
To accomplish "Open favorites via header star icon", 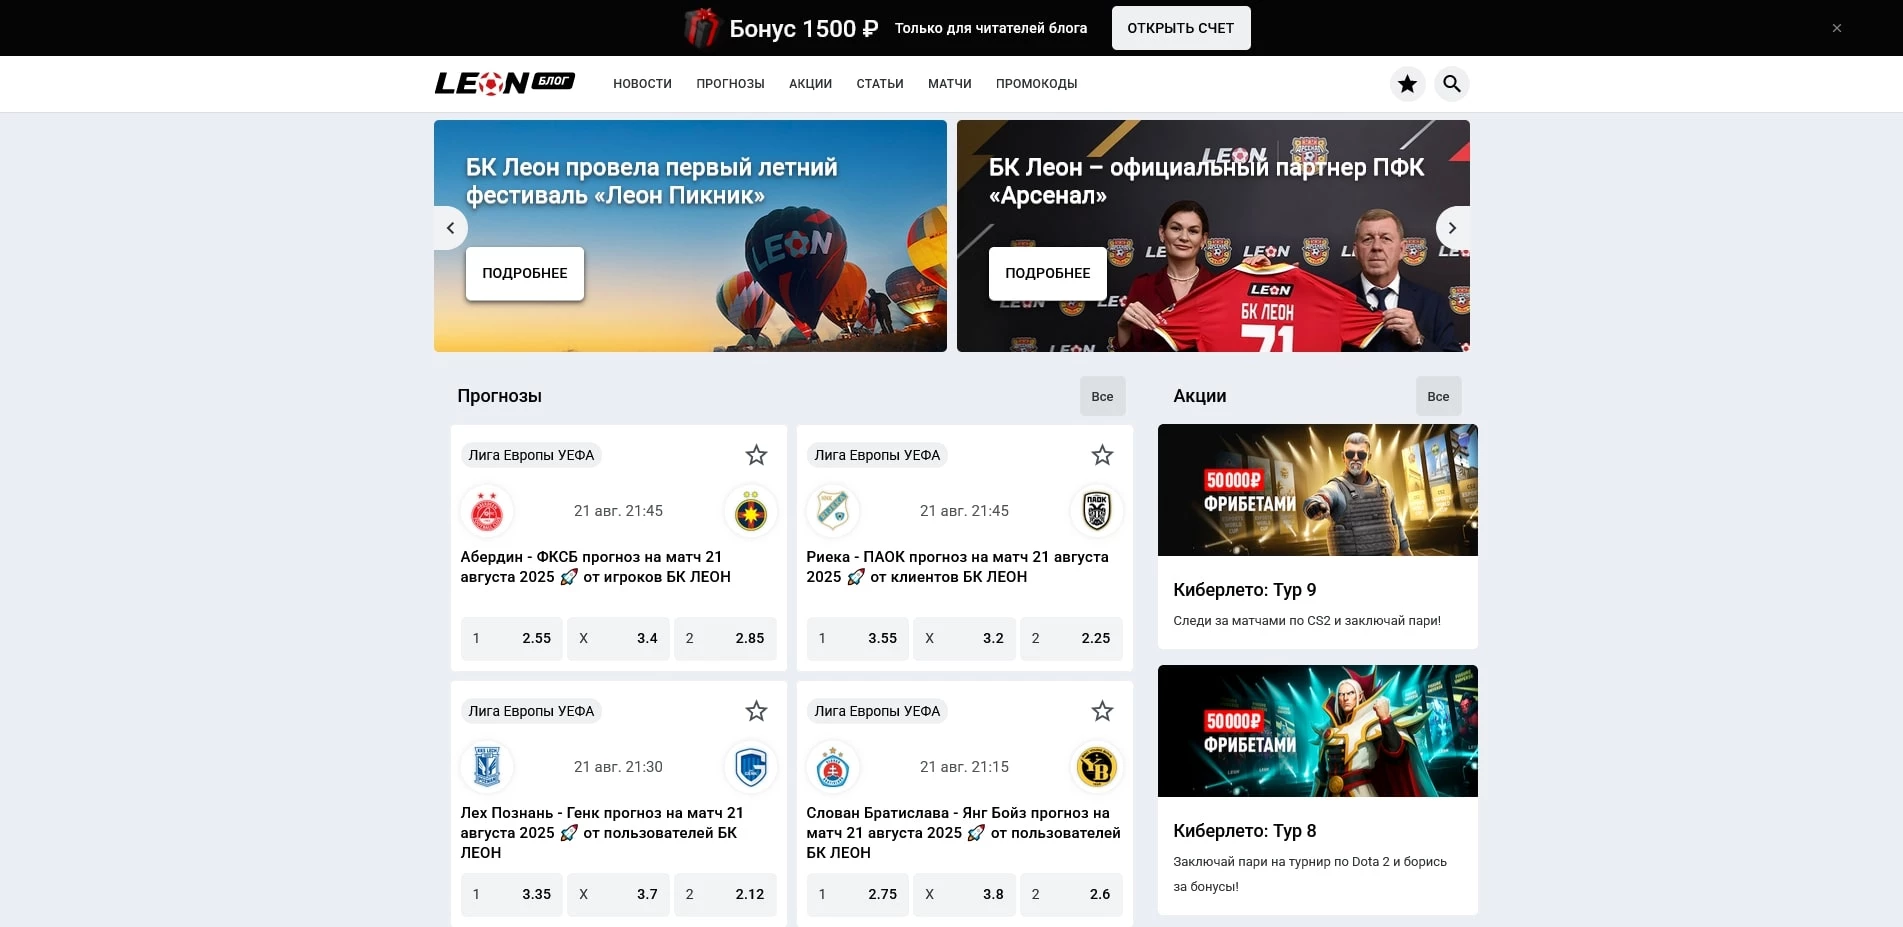I will [1407, 84].
